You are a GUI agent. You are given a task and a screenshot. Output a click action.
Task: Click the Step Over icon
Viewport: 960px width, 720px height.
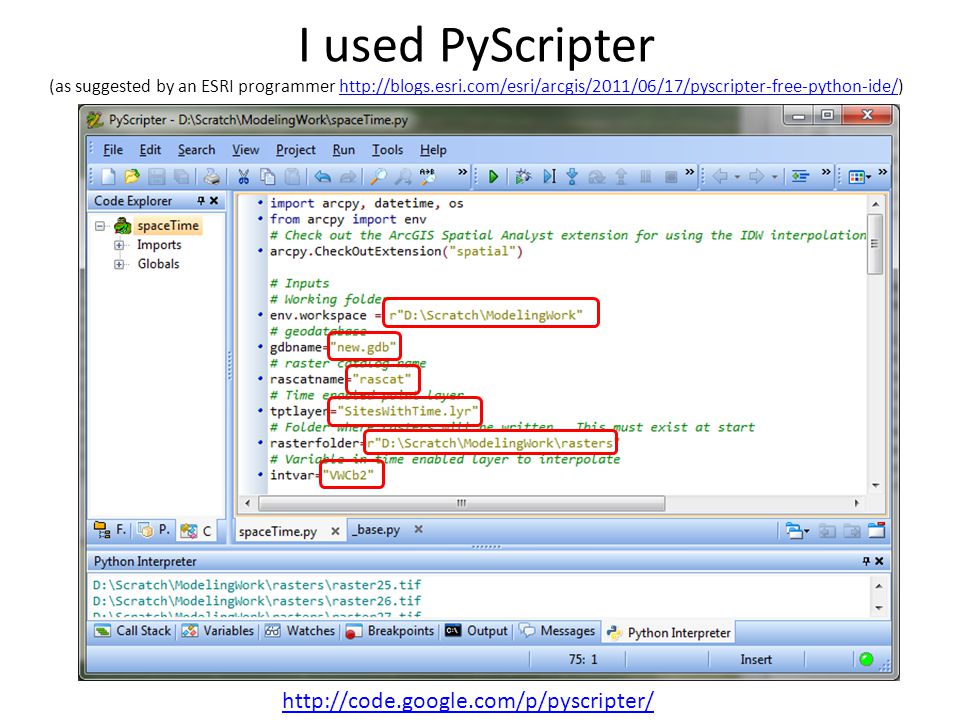pyautogui.click(x=596, y=176)
